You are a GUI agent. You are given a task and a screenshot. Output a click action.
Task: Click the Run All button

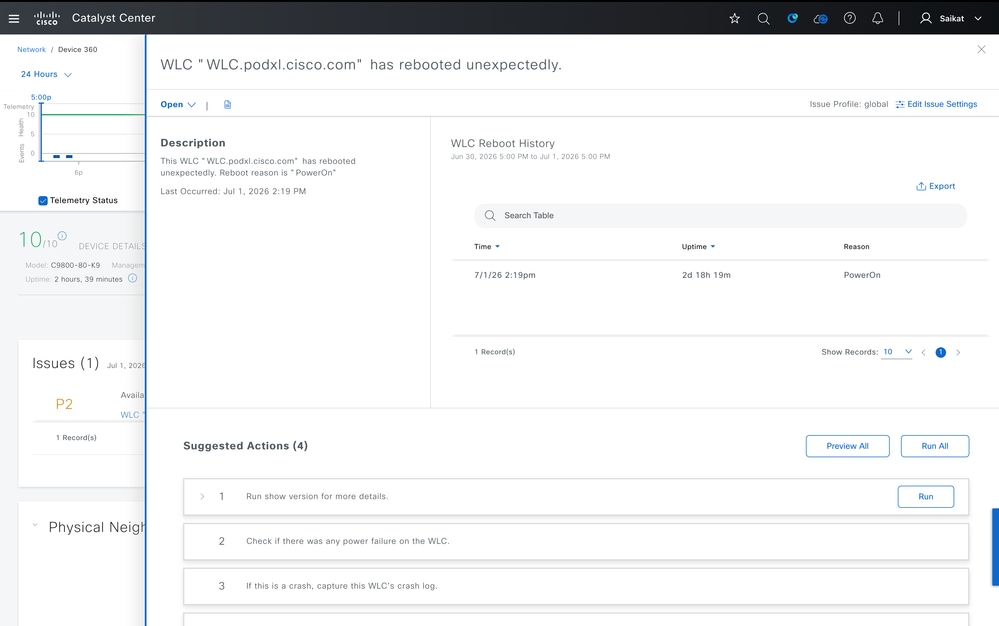click(935, 446)
